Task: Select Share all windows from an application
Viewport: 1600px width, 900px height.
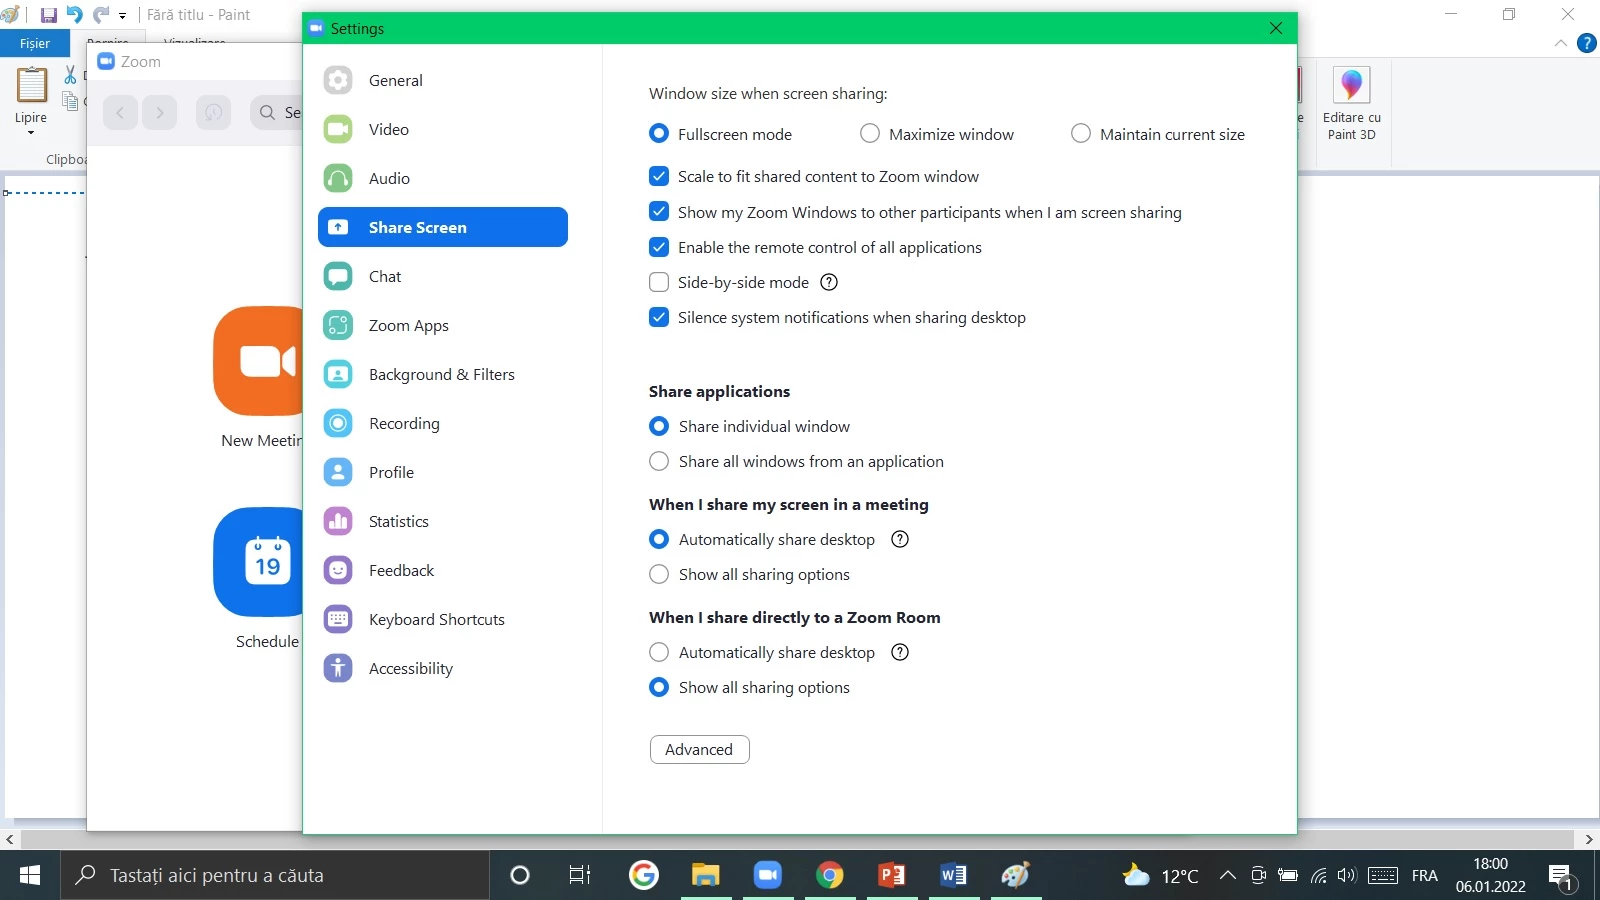Action: point(659,461)
